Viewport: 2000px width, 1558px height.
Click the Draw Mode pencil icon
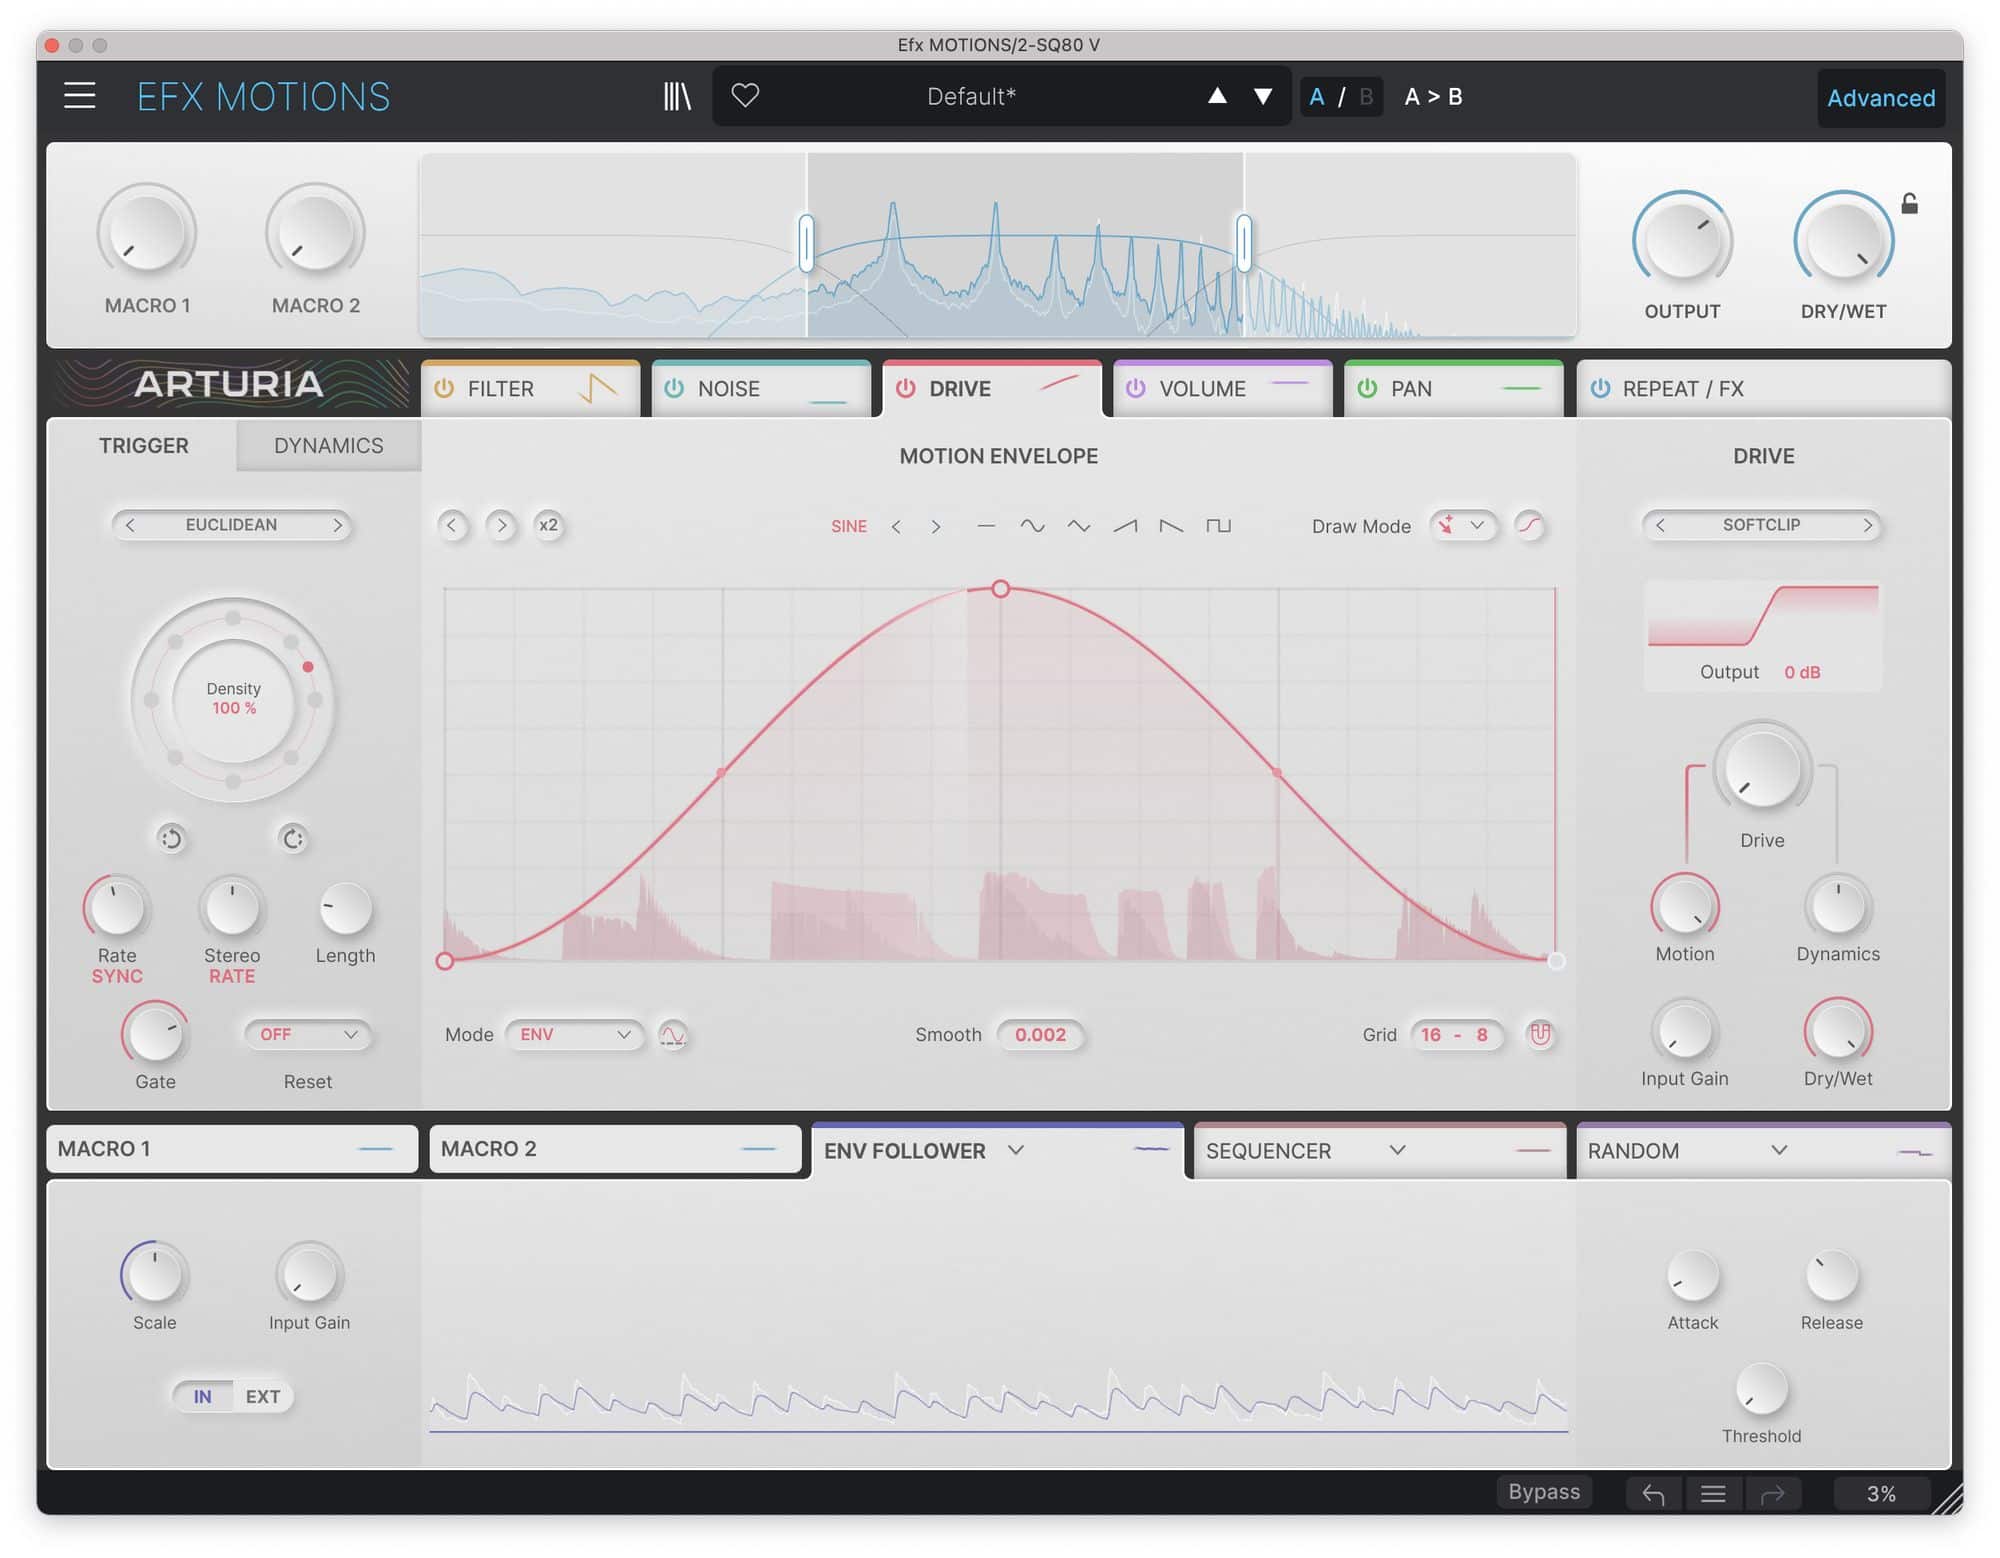pyautogui.click(x=1448, y=526)
